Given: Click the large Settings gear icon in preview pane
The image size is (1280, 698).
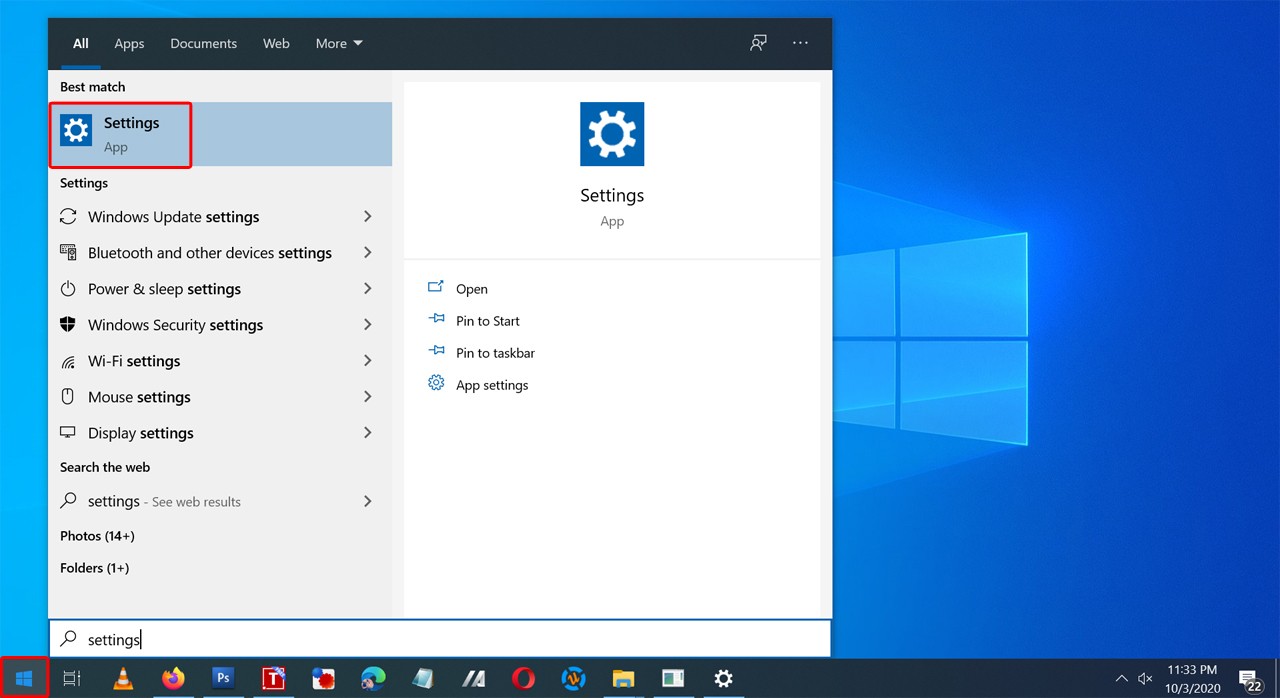Looking at the screenshot, I should (612, 134).
